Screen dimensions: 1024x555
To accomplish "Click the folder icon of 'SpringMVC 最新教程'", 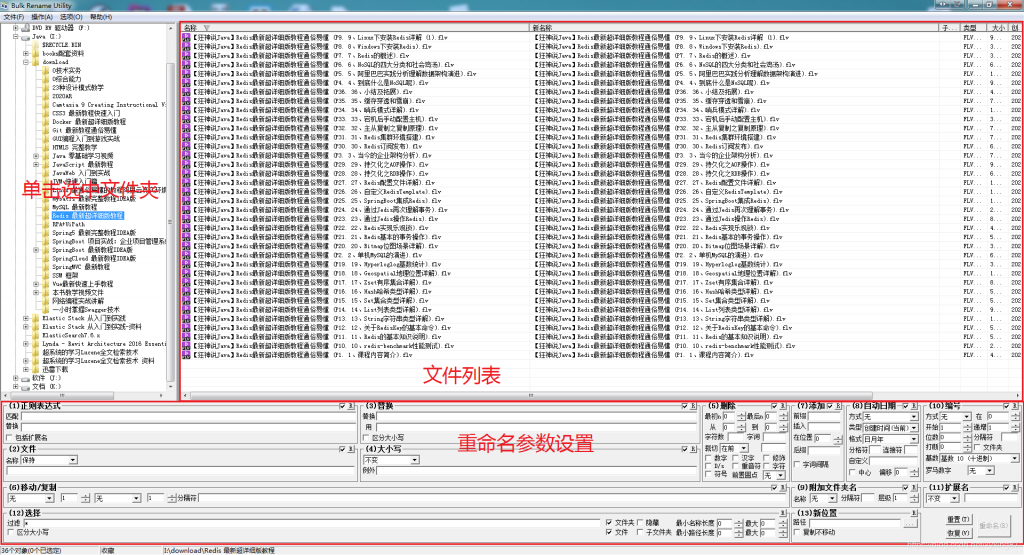I will pyautogui.click(x=46, y=267).
